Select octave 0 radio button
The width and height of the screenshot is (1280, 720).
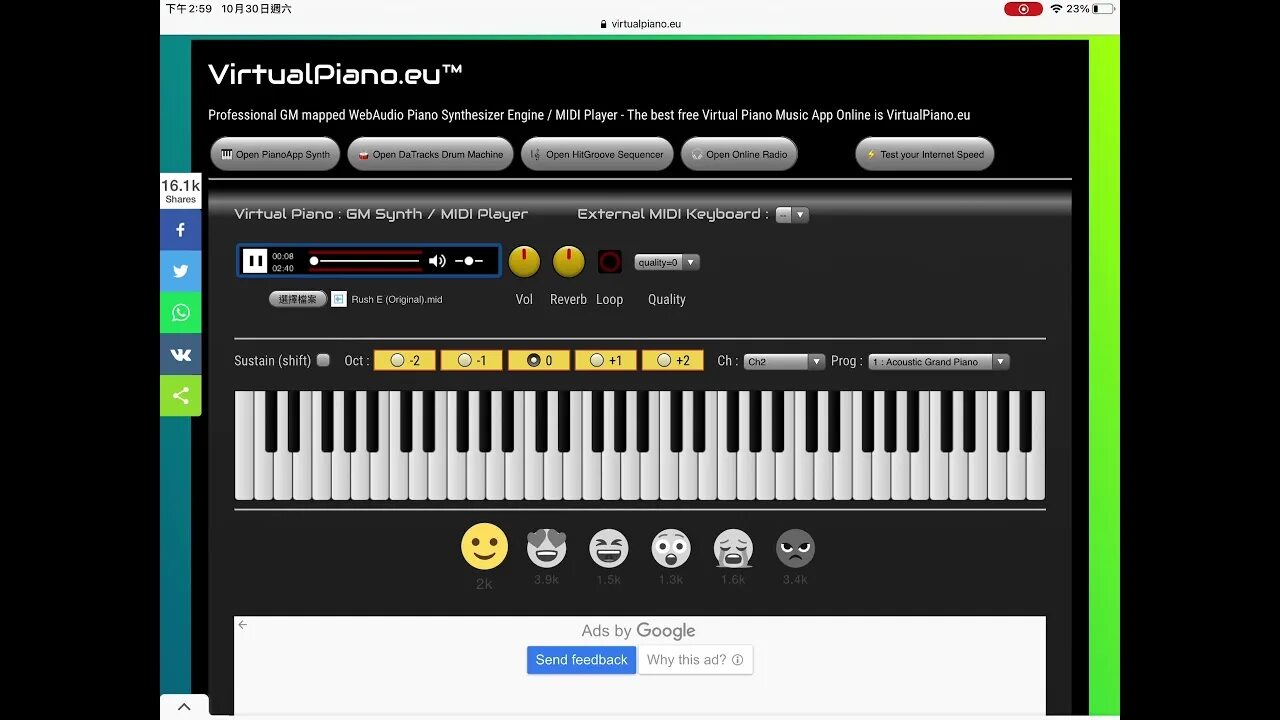tap(539, 360)
